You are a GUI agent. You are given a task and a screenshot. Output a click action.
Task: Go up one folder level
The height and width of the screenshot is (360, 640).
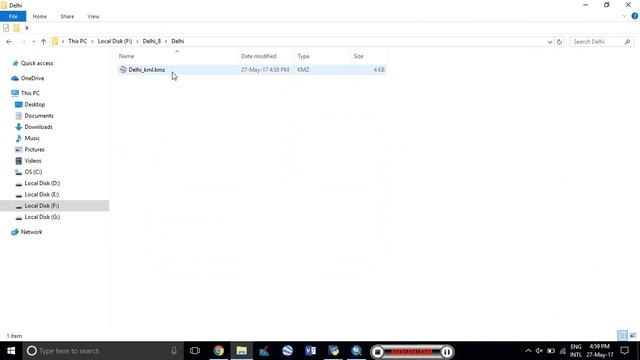click(x=43, y=42)
